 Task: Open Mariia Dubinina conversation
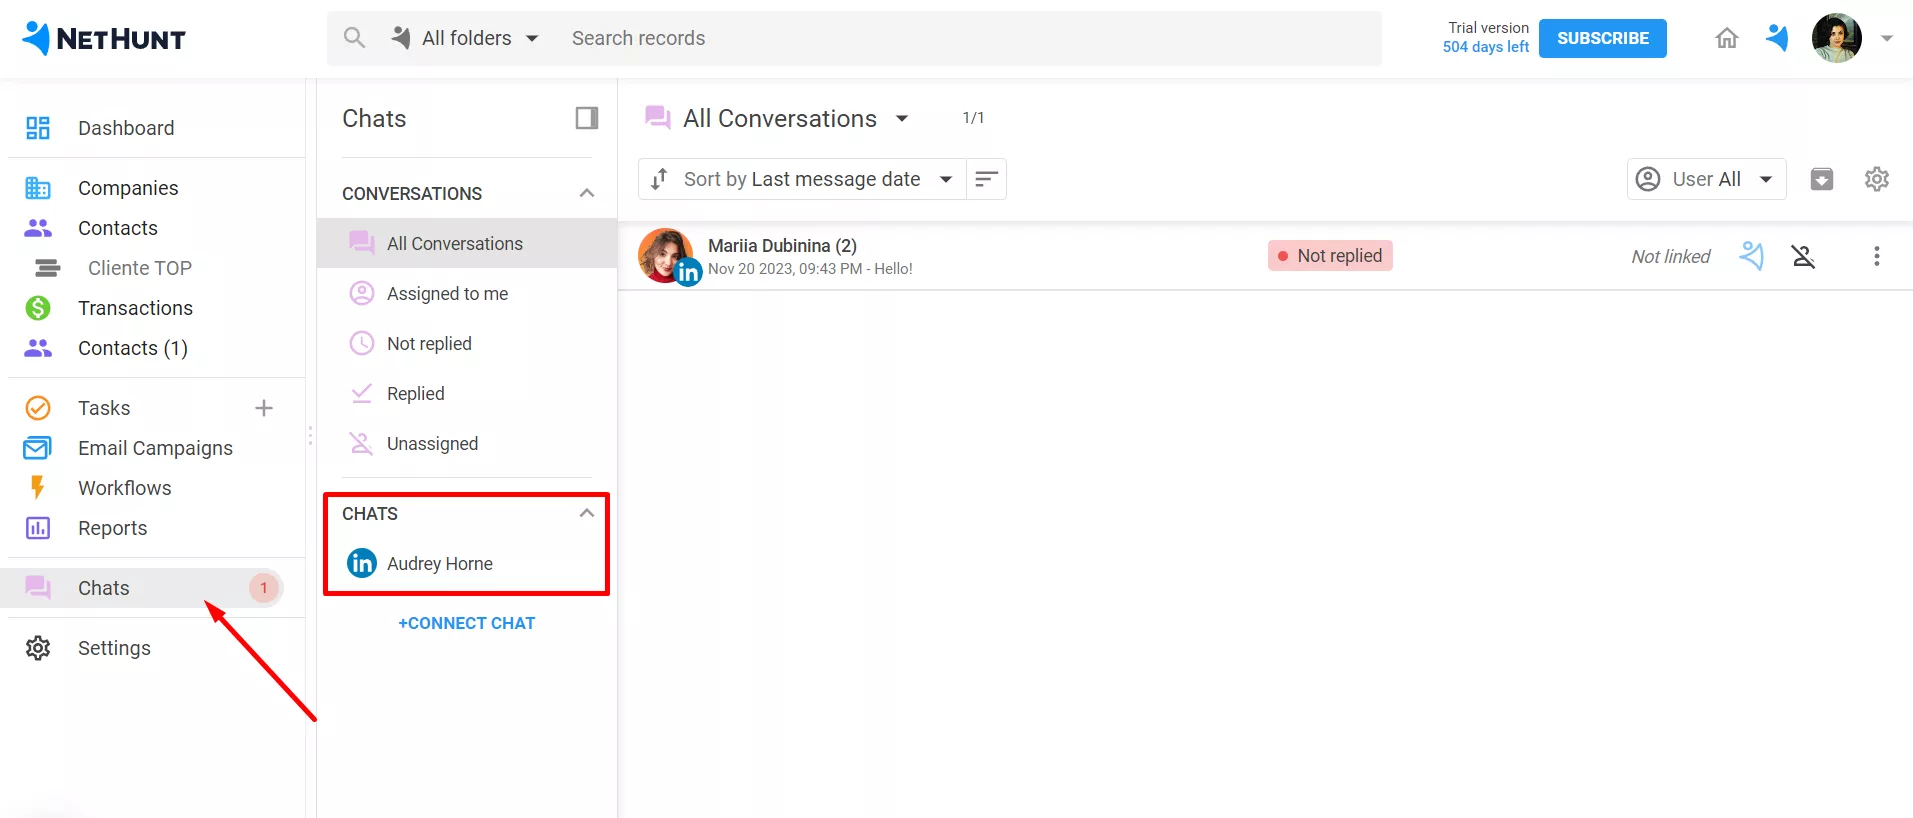click(1265, 256)
